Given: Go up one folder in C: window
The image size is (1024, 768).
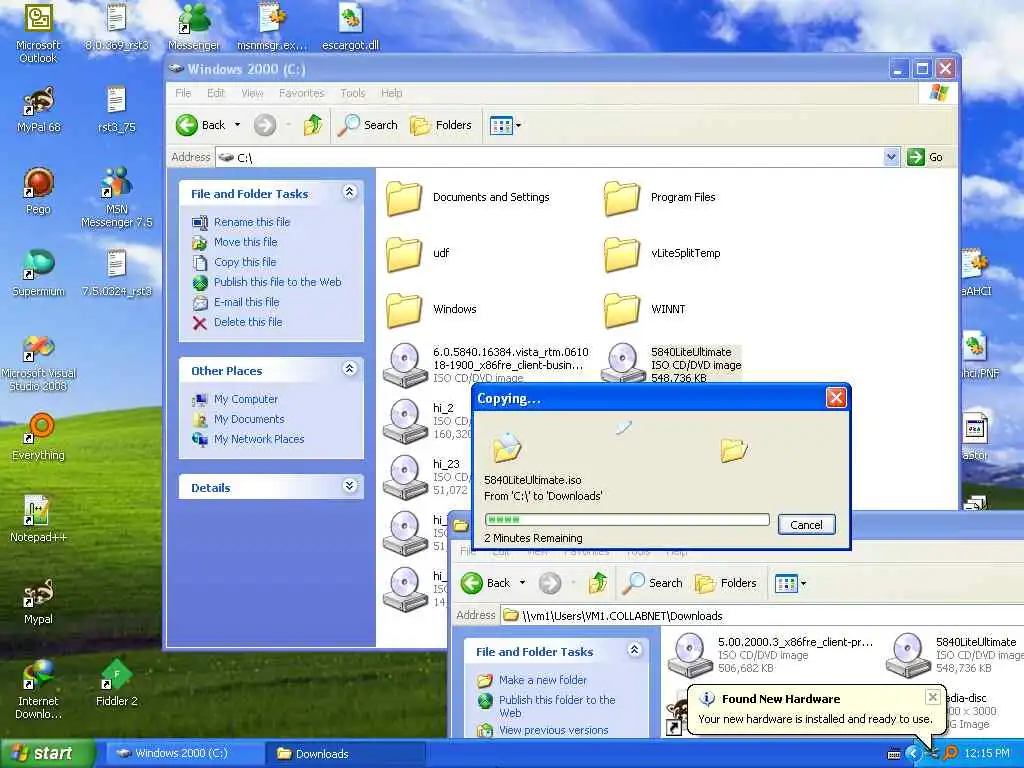Looking at the screenshot, I should pyautogui.click(x=313, y=125).
